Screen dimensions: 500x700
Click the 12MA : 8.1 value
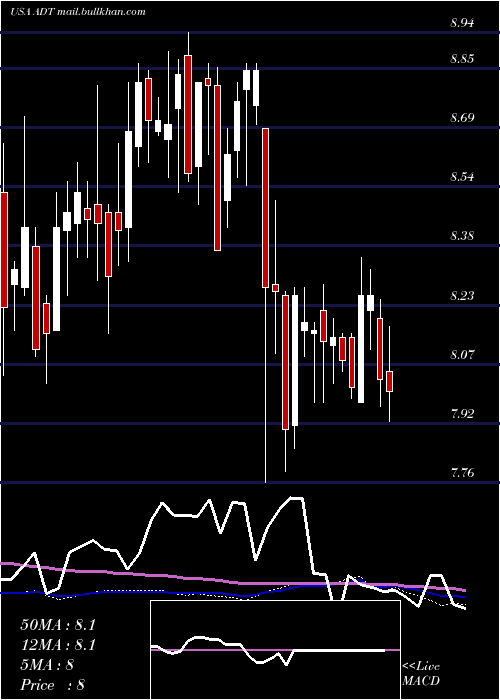coord(58,645)
